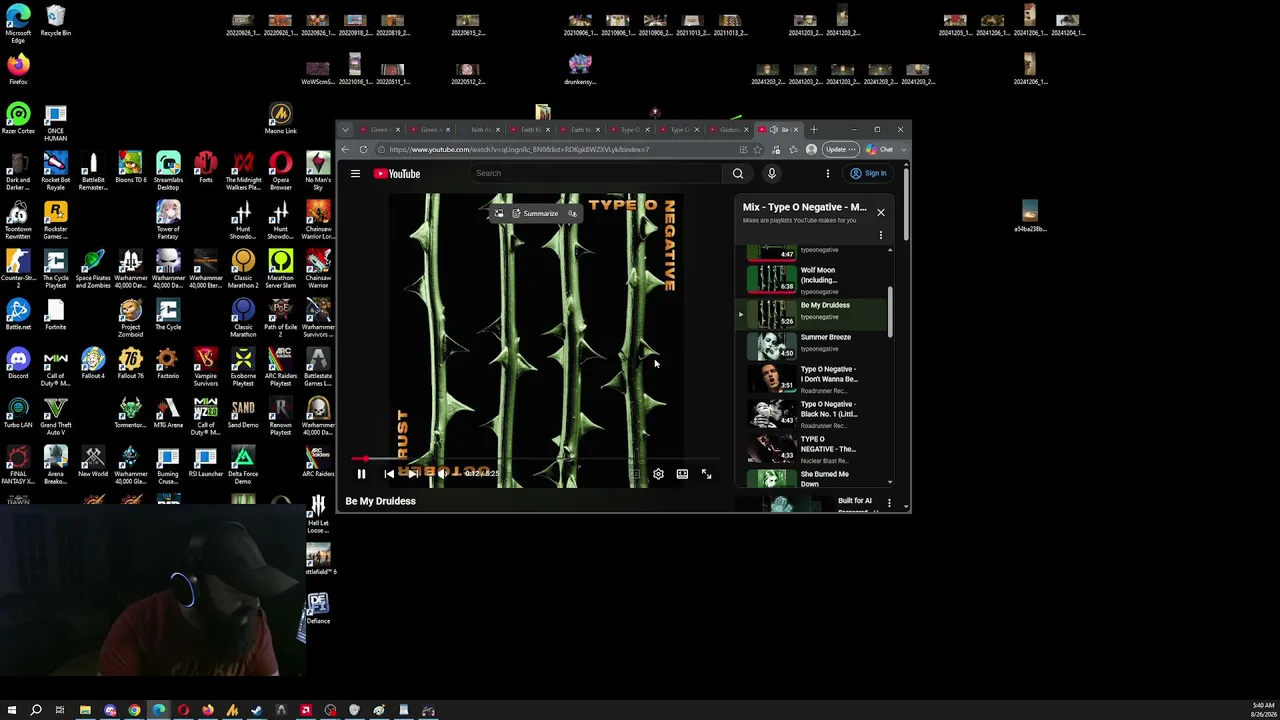Focus the YouTube search box
The height and width of the screenshot is (720, 1280).
pyautogui.click(x=596, y=174)
